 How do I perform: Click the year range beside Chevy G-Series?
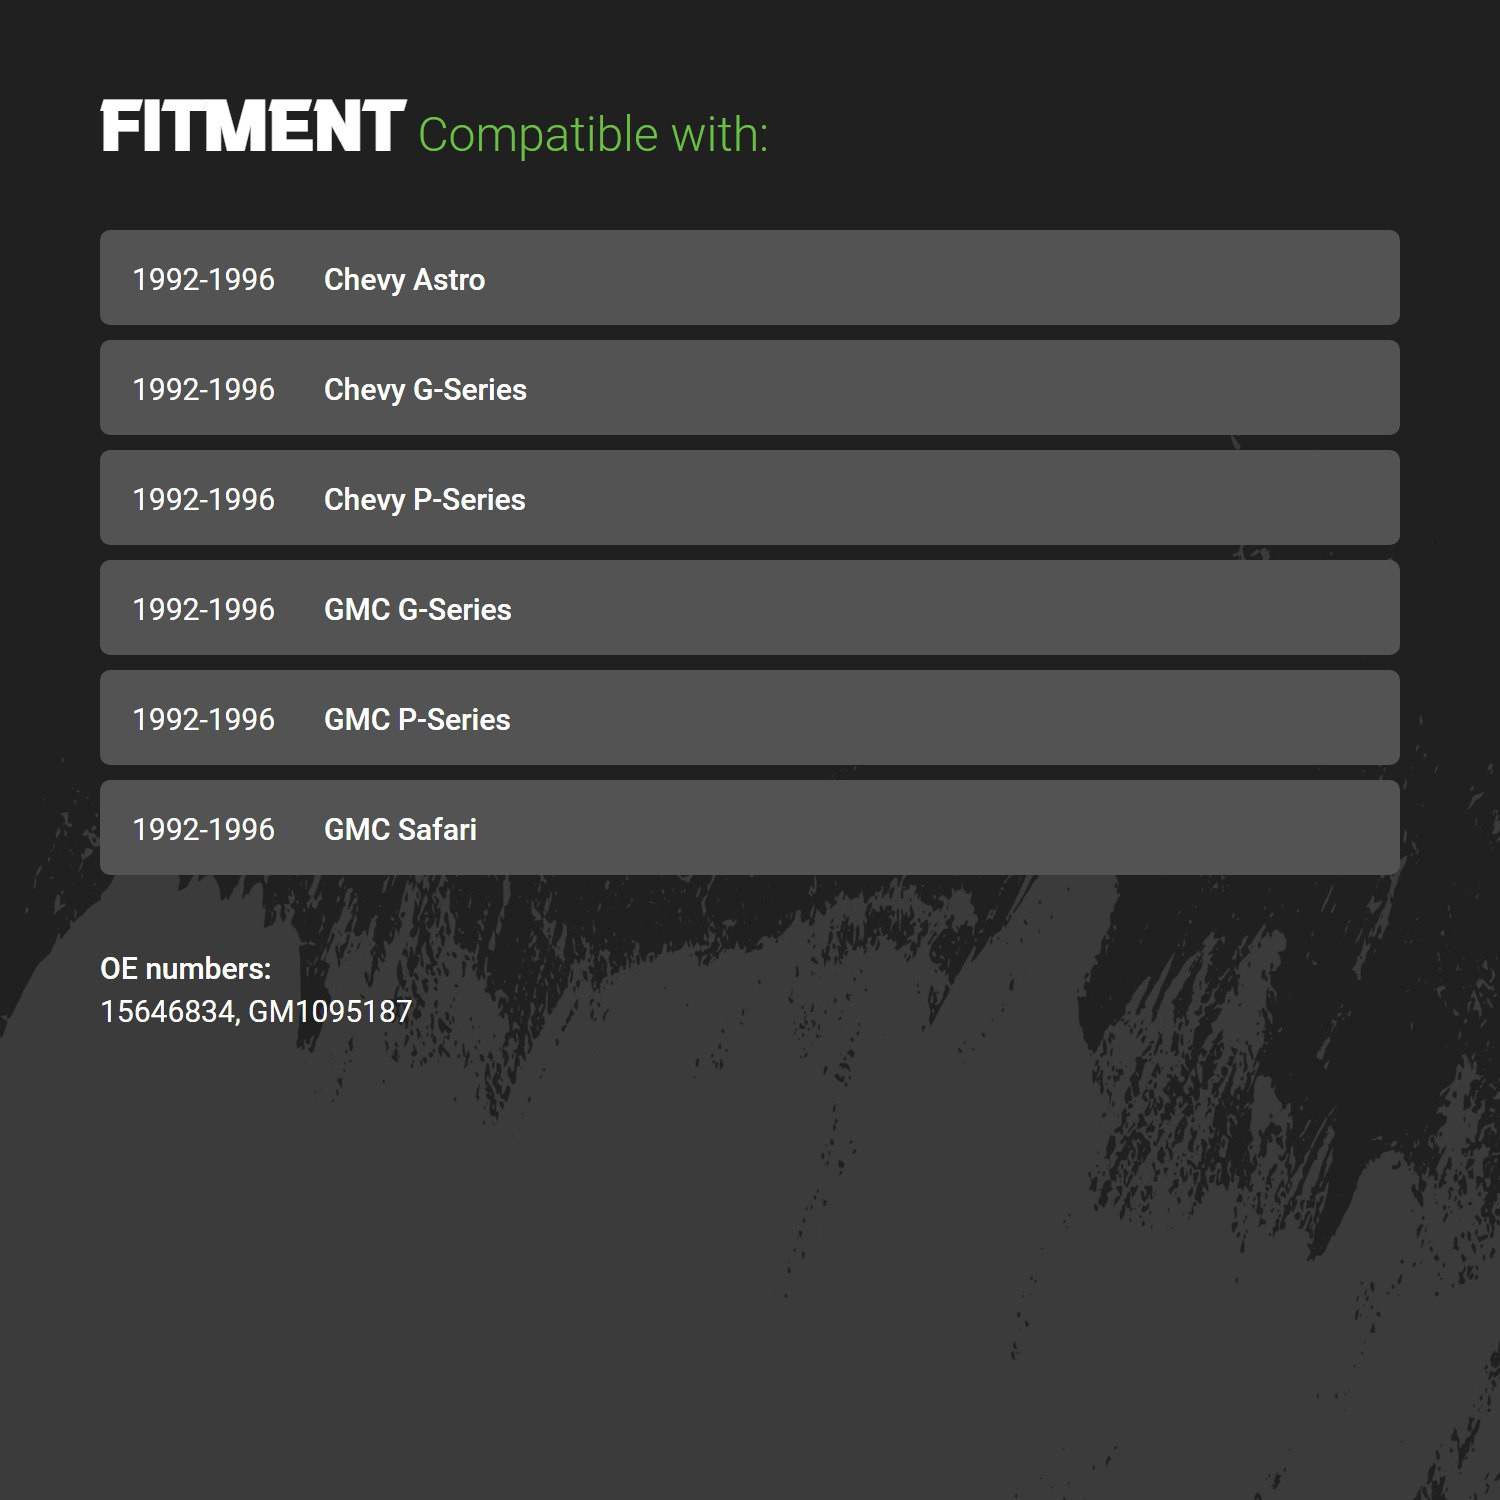tap(203, 390)
